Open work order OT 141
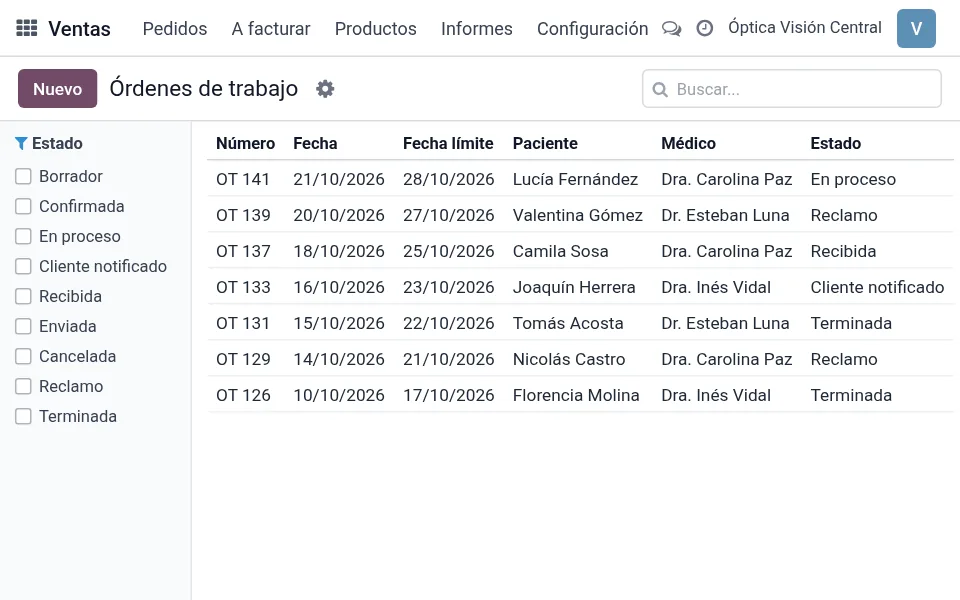This screenshot has width=960, height=600. coord(243,179)
